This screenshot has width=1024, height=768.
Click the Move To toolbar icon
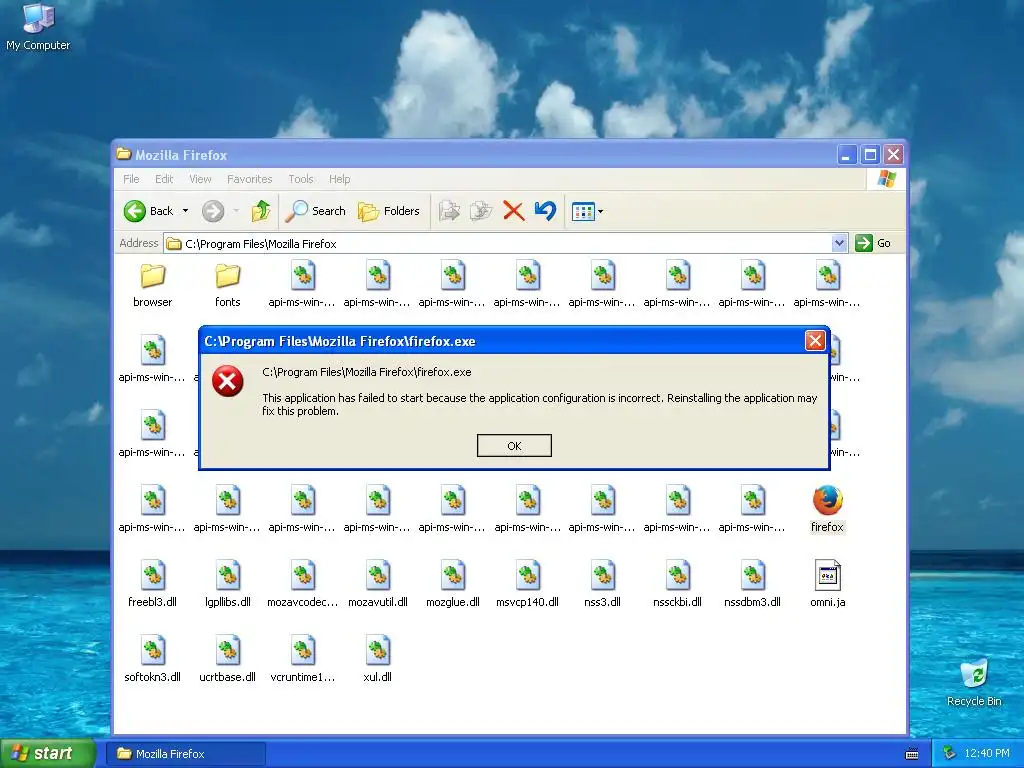pyautogui.click(x=449, y=211)
